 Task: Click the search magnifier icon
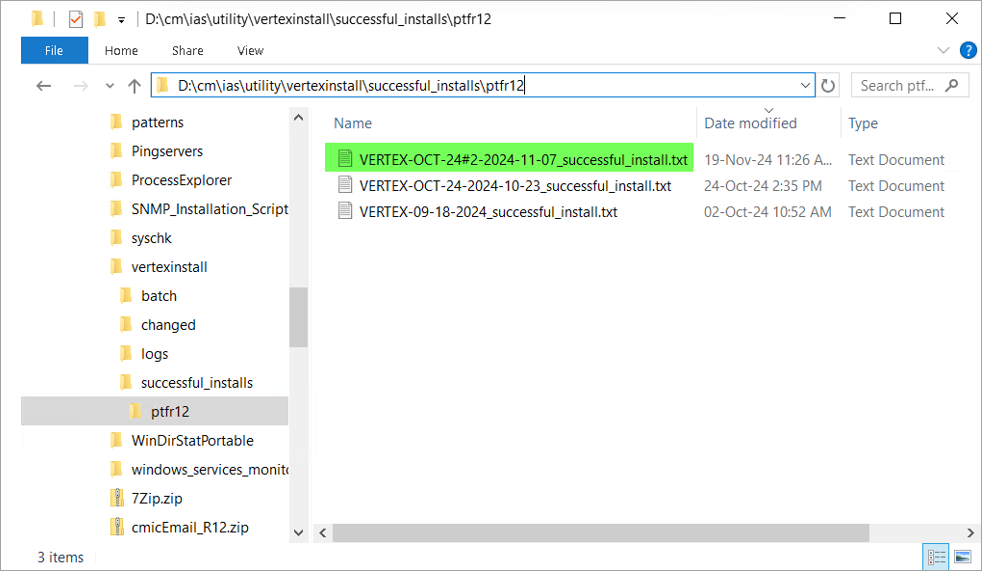click(x=952, y=85)
